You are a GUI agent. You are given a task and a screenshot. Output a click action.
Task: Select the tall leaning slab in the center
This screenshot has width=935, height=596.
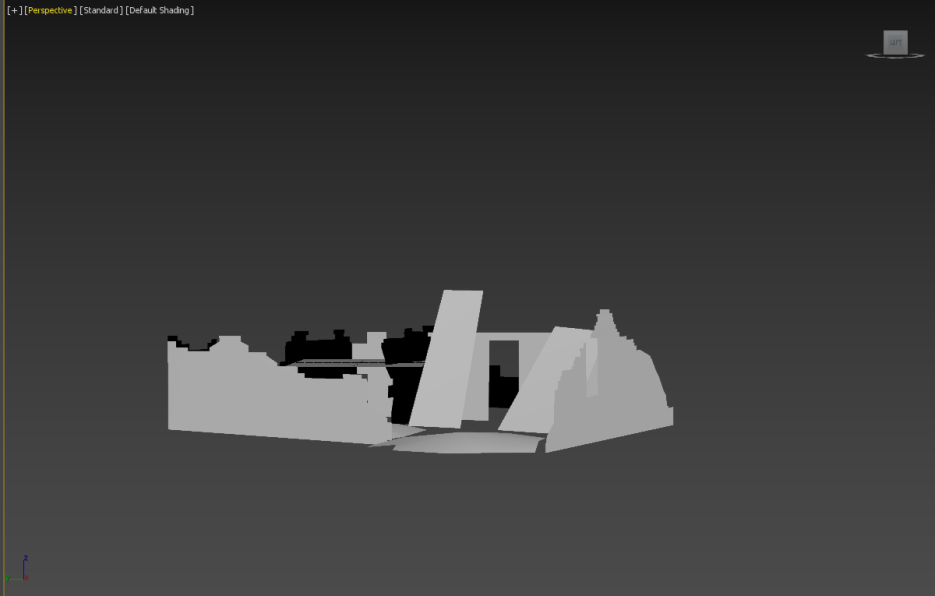click(x=446, y=360)
